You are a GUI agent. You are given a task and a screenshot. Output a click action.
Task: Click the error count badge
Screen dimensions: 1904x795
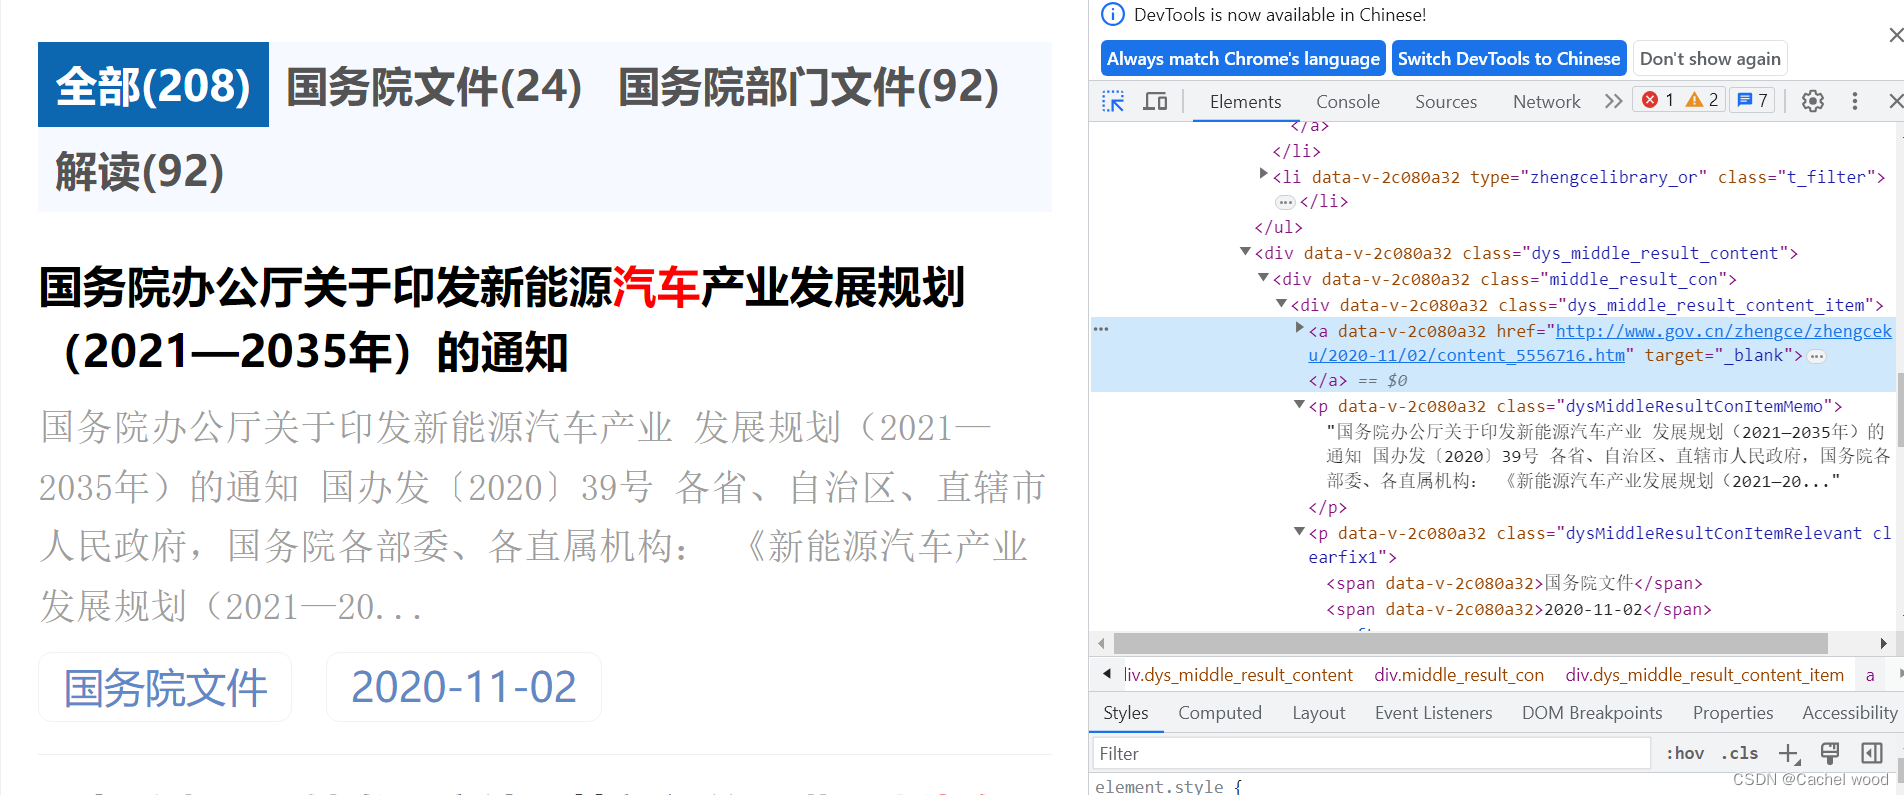click(x=1658, y=100)
